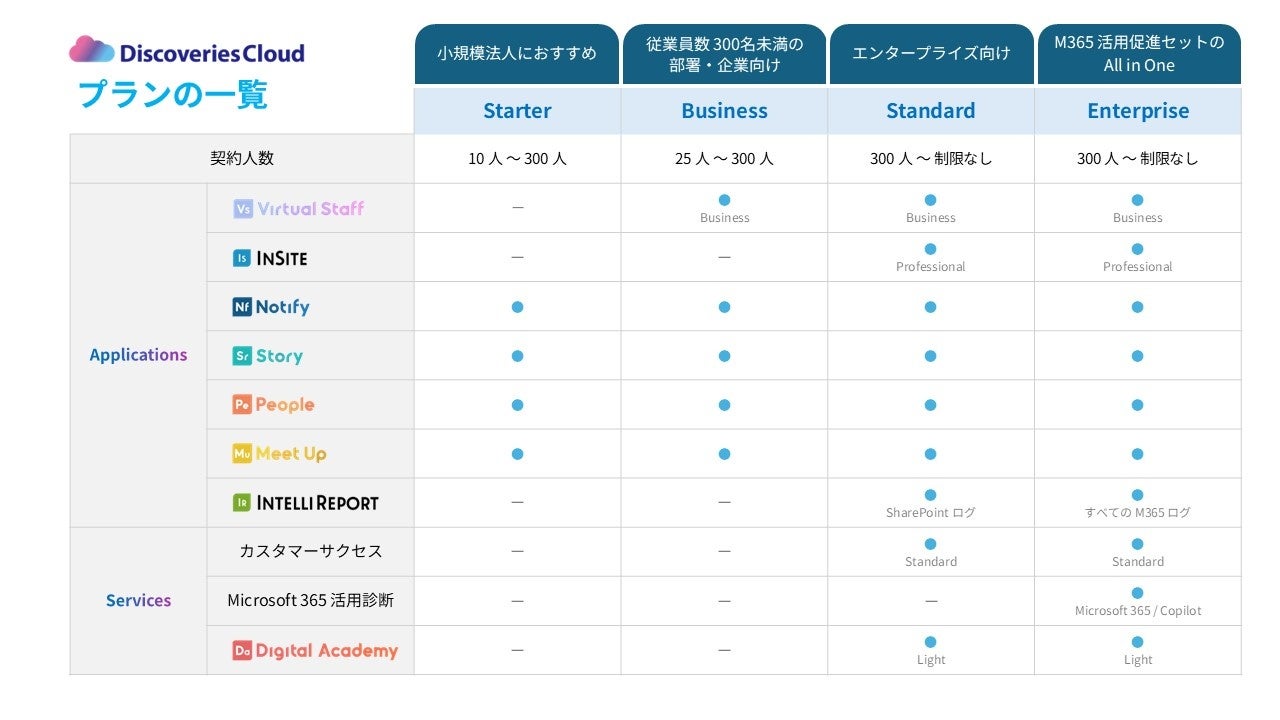This screenshot has height=720, width=1280.
Task: Click the Story Sr icon
Action: point(242,356)
